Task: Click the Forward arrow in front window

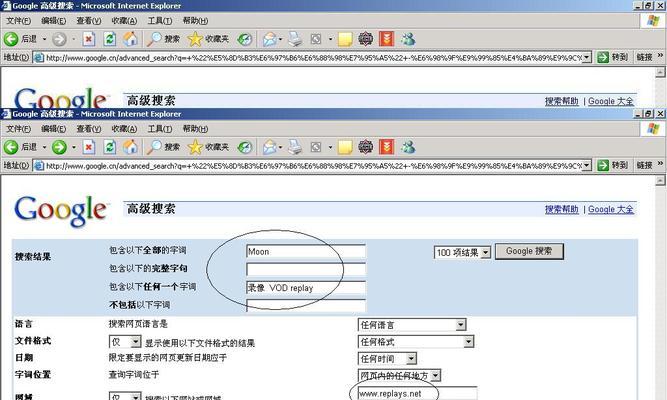Action: pos(59,147)
